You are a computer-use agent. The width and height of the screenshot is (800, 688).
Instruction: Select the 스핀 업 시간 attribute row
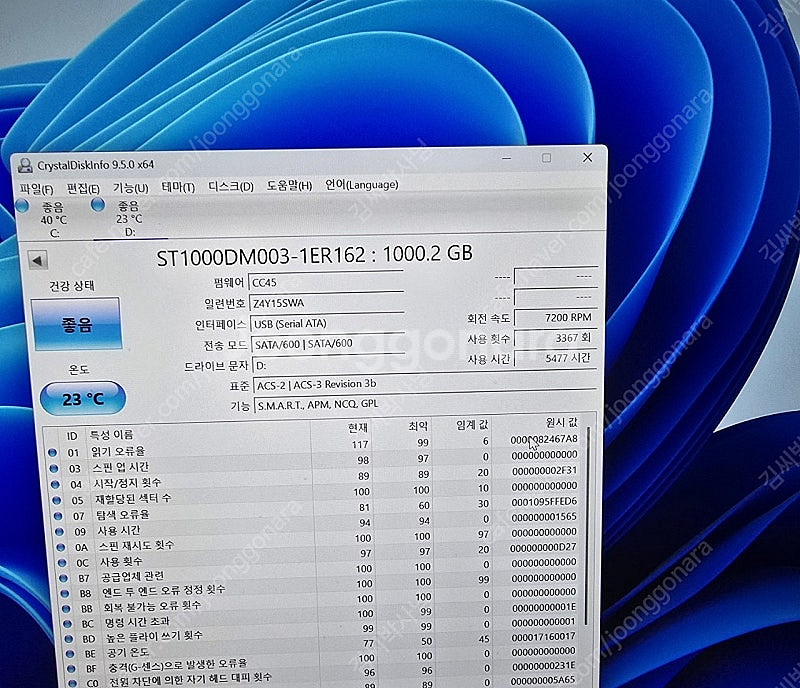click(x=315, y=462)
